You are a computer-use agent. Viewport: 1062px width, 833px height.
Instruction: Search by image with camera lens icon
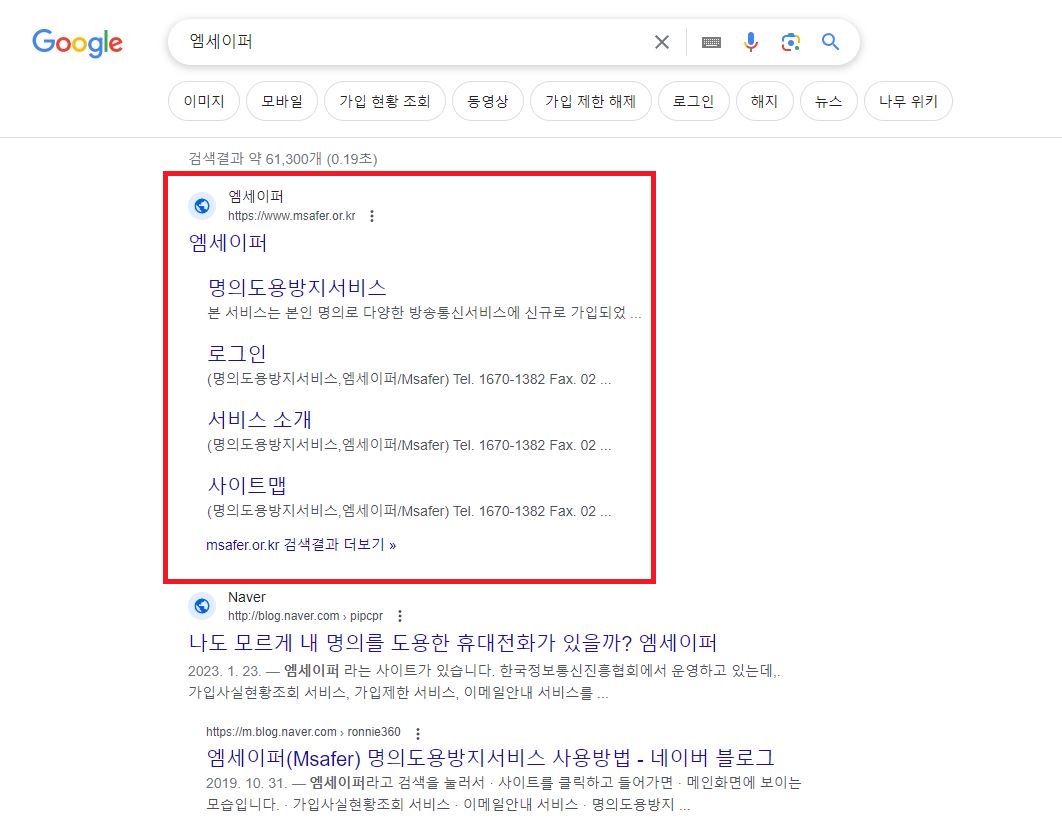(790, 42)
